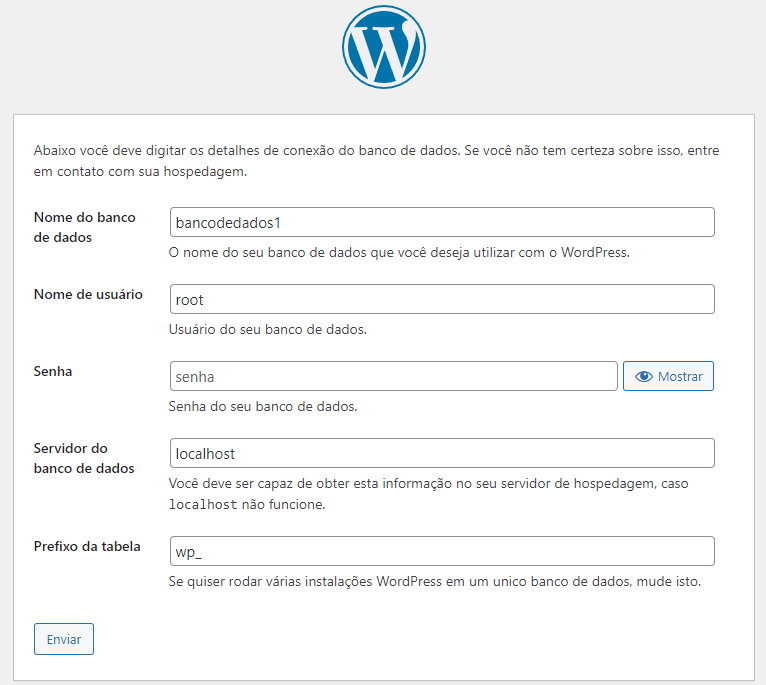Click the "Servidor do banco de dados" label
This screenshot has height=685, width=766.
pyautogui.click(x=84, y=458)
